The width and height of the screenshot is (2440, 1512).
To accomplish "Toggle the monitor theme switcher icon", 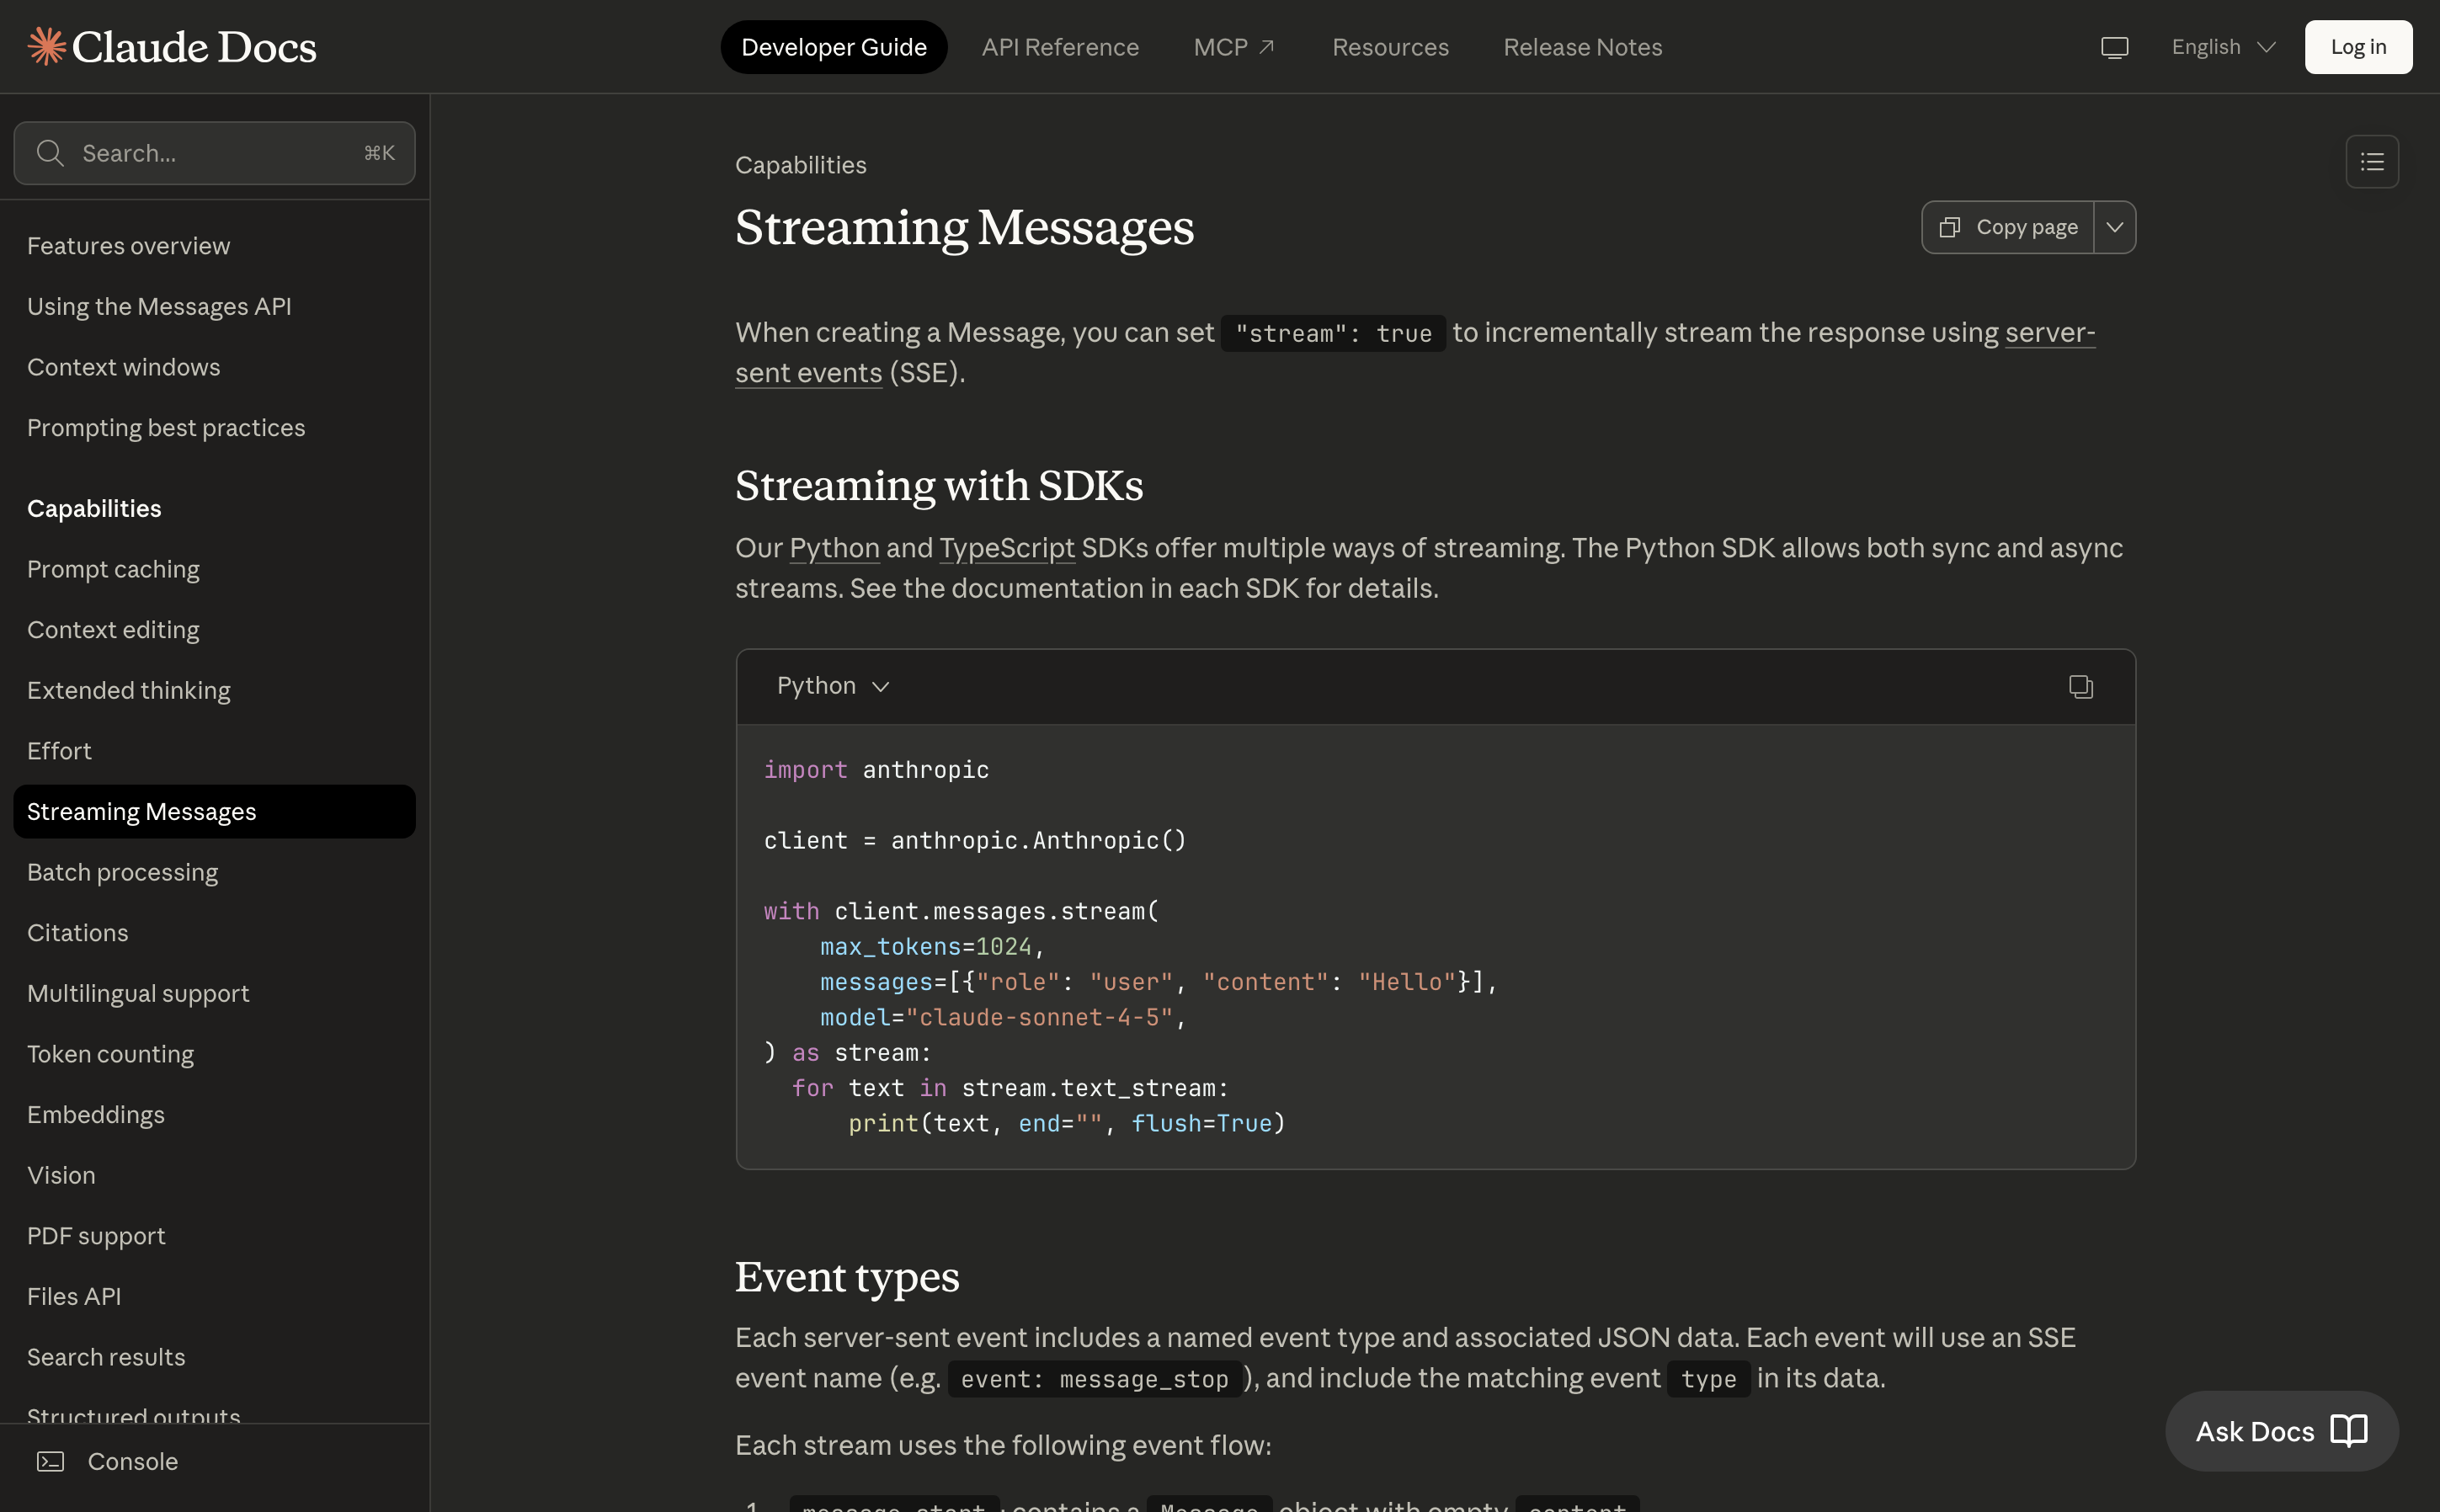I will click(2114, 47).
